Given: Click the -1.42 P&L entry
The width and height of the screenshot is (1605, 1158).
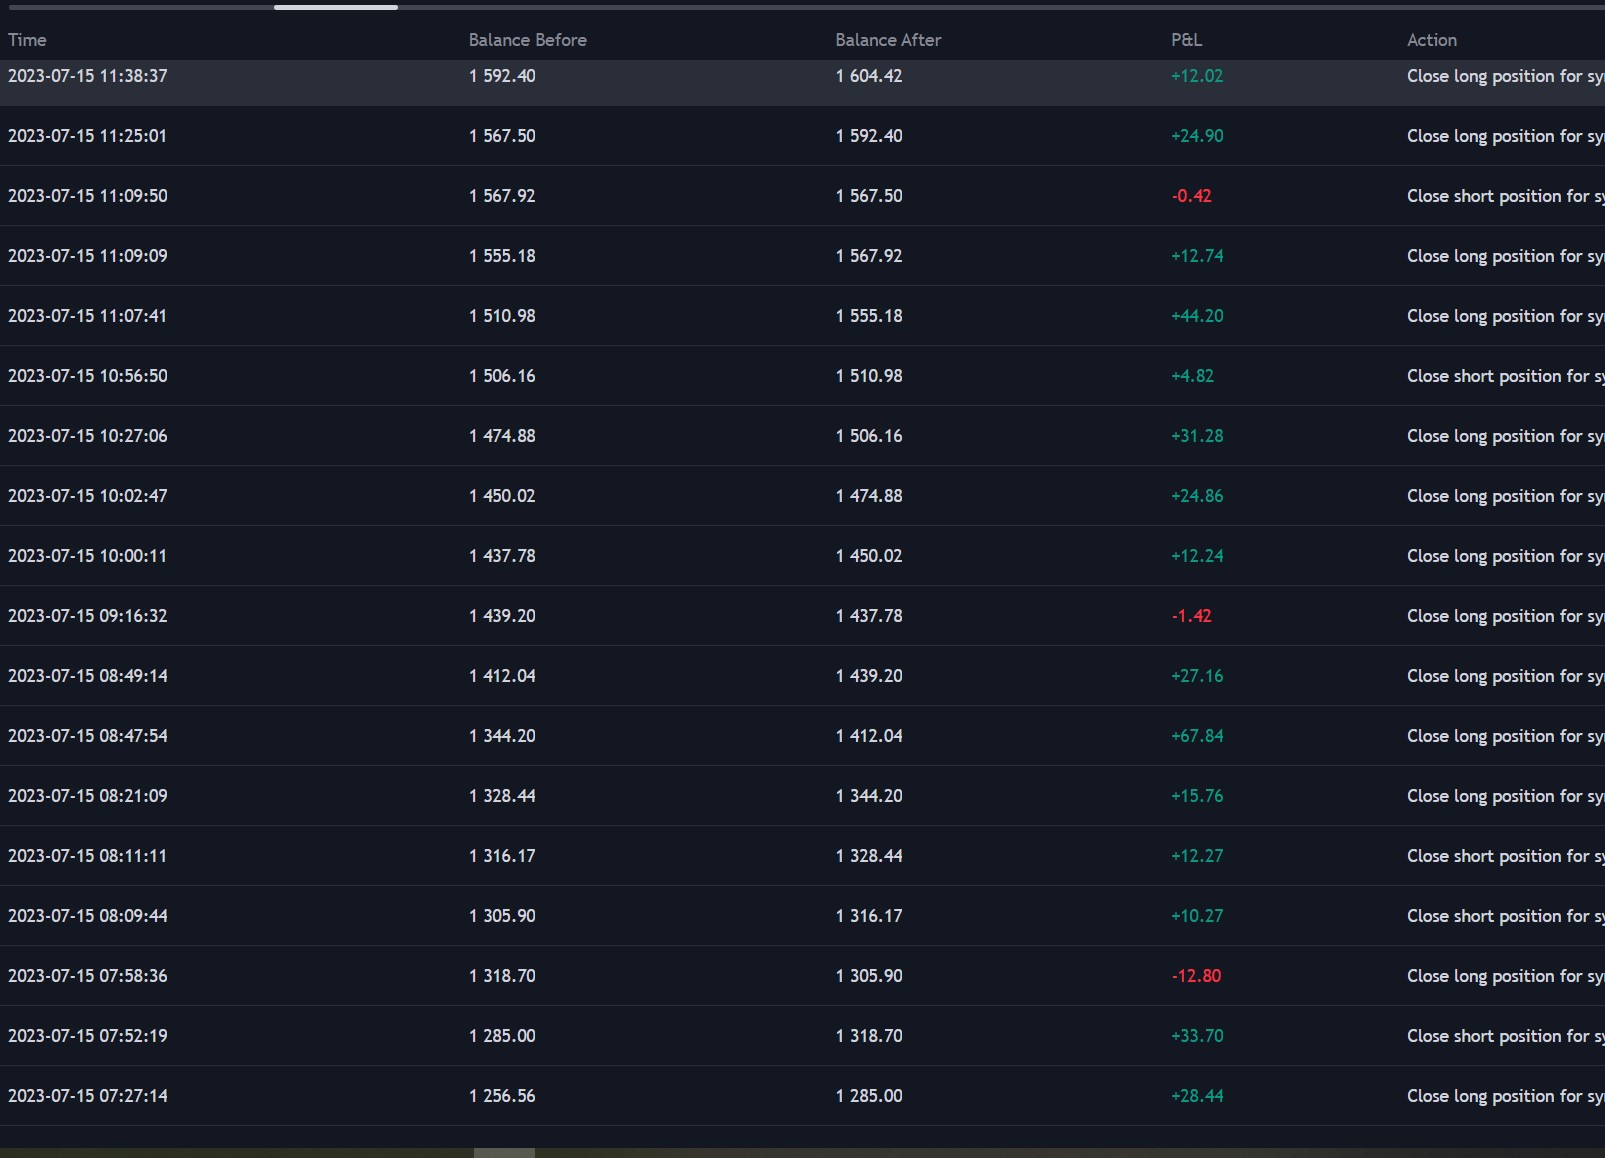Looking at the screenshot, I should click(1191, 616).
